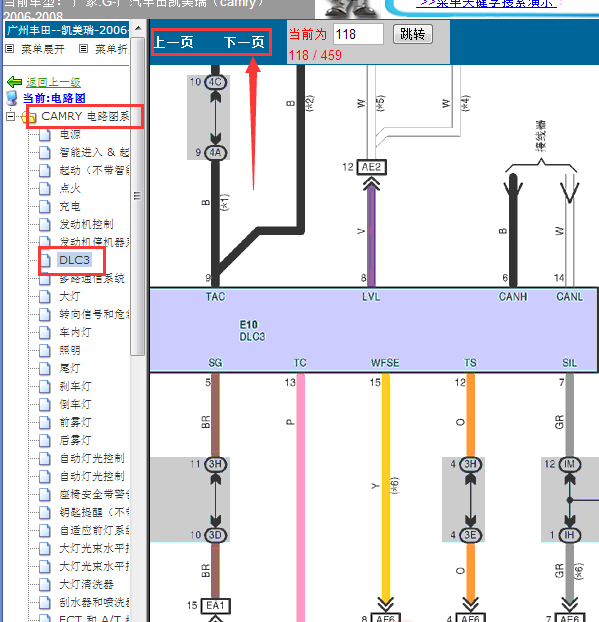Open 充电 tree item

pyautogui.click(x=70, y=206)
